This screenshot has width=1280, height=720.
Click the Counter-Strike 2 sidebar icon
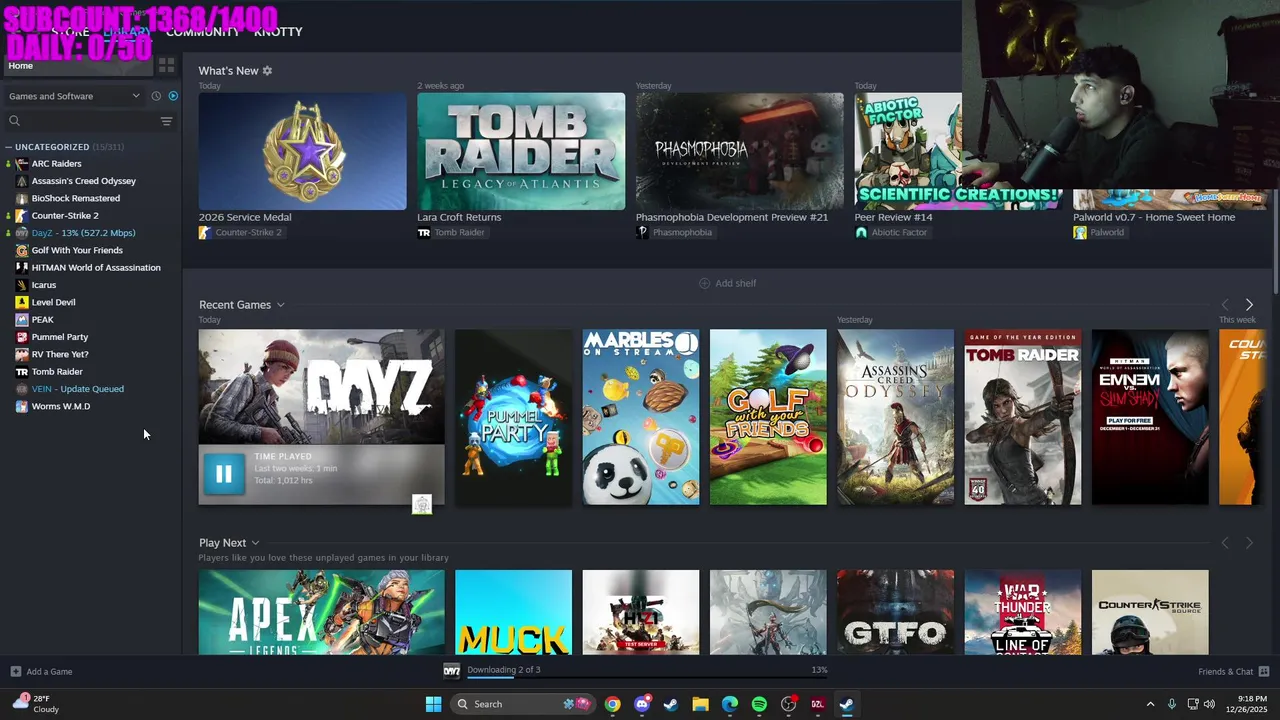pos(22,215)
